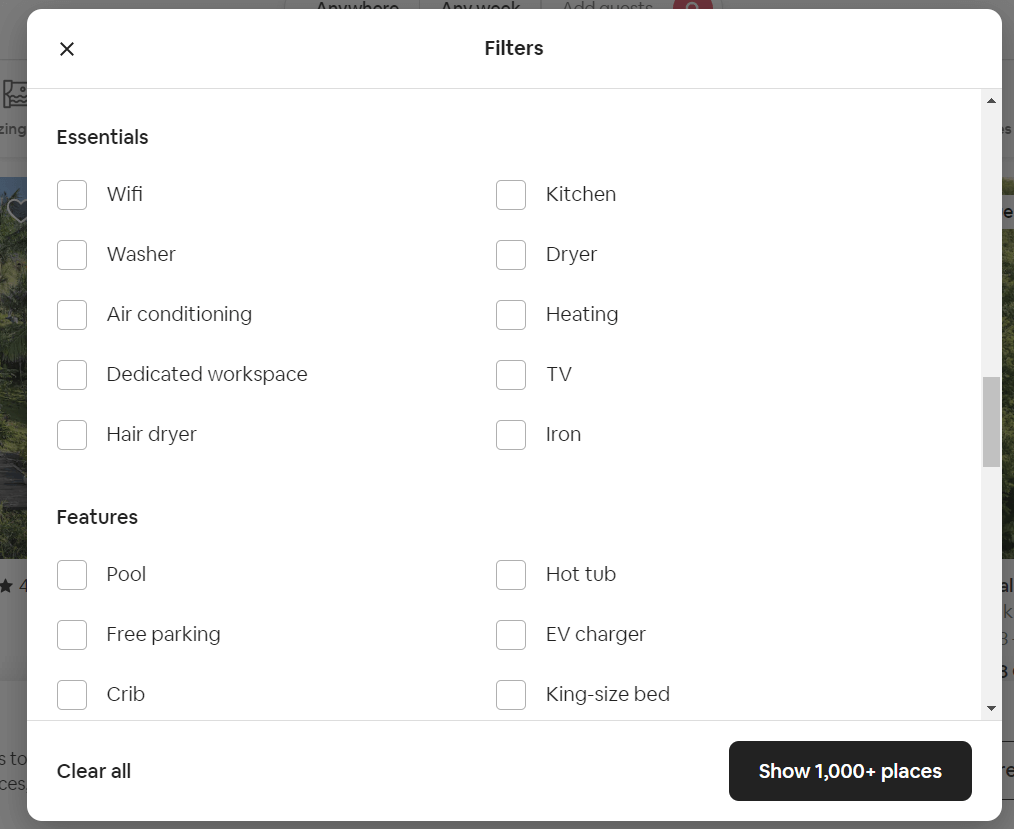Enable the Wifi checkbox
This screenshot has width=1014, height=829.
[x=72, y=195]
